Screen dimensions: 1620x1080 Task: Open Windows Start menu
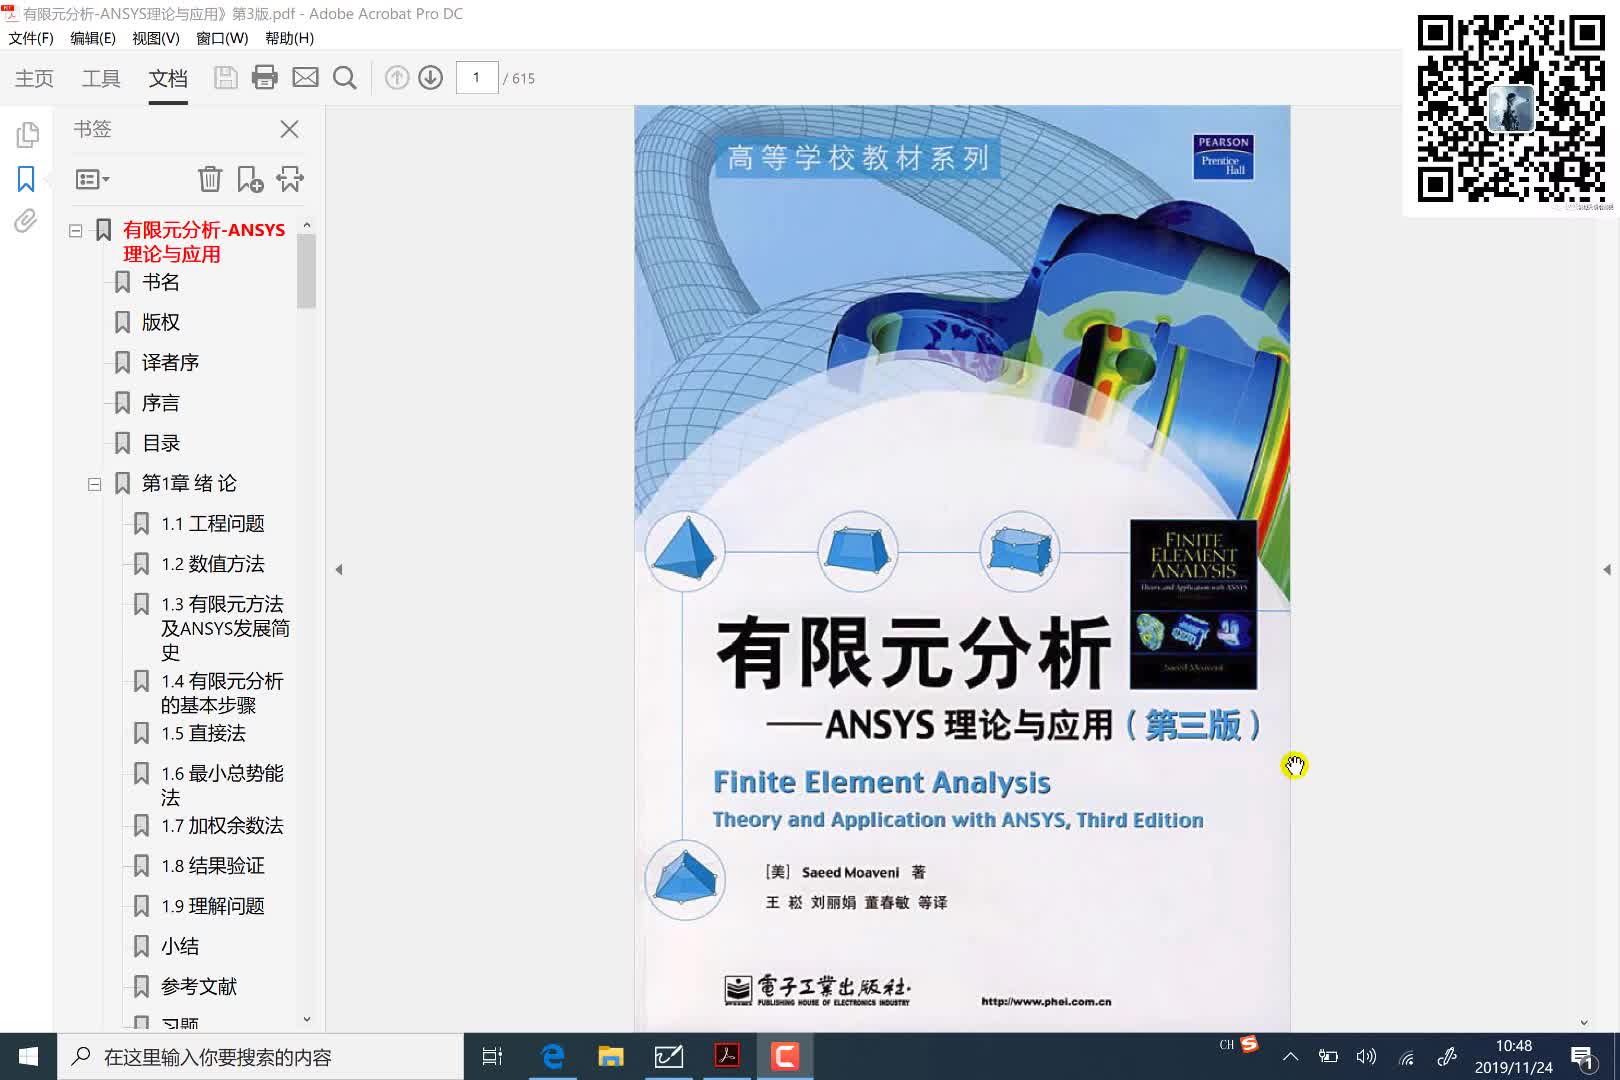tap(28, 1057)
